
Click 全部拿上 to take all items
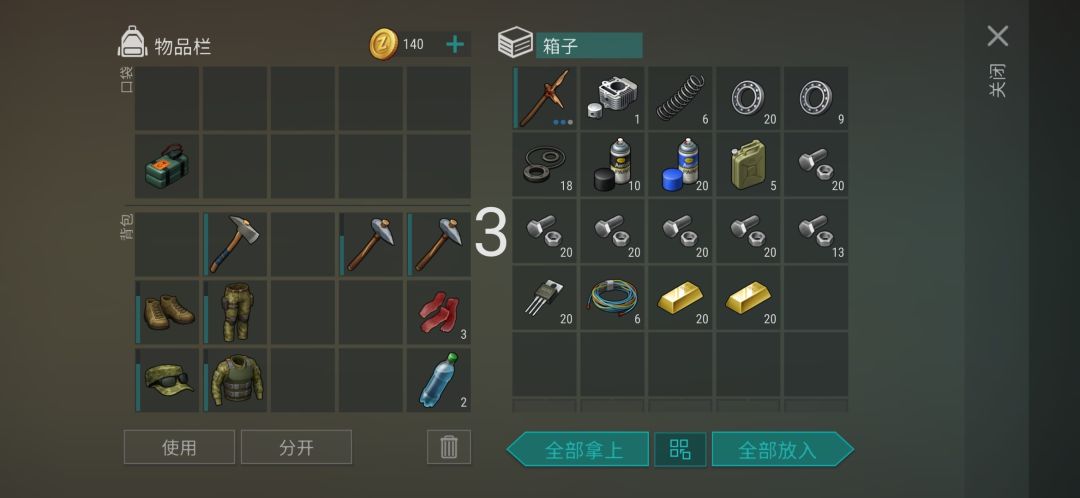tap(578, 450)
